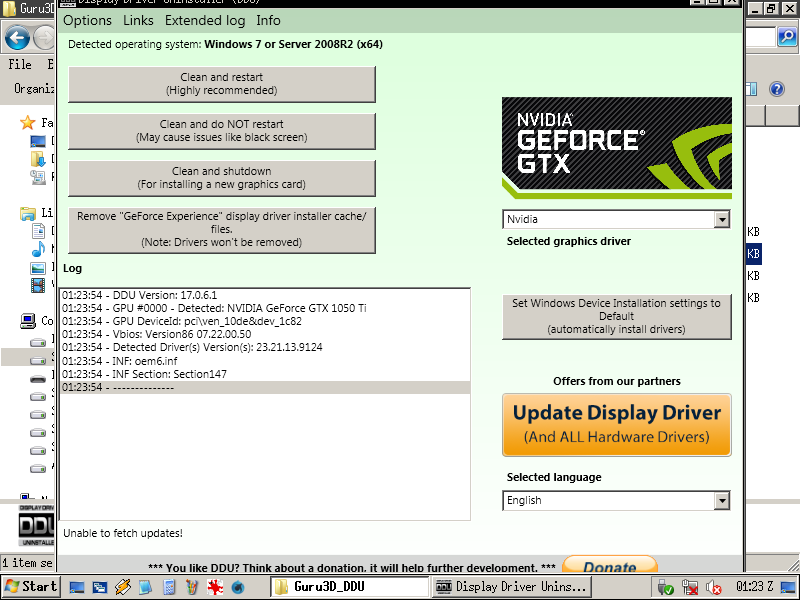Open the Links menu
The width and height of the screenshot is (800, 600).
pyautogui.click(x=138, y=20)
